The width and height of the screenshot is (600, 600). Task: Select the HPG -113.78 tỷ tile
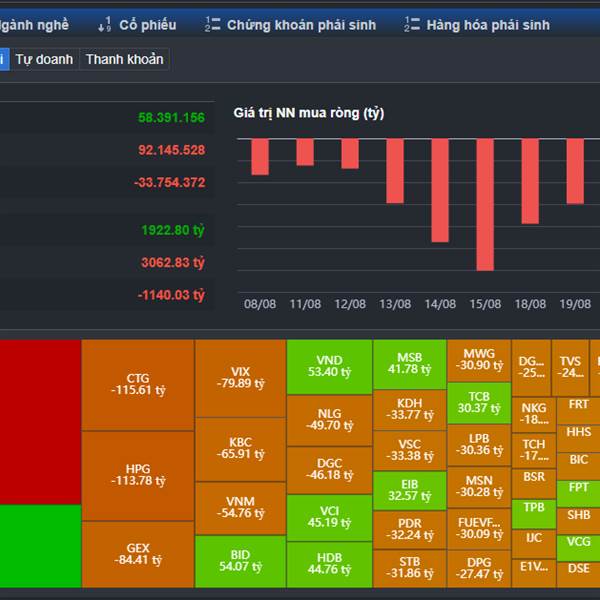138,476
